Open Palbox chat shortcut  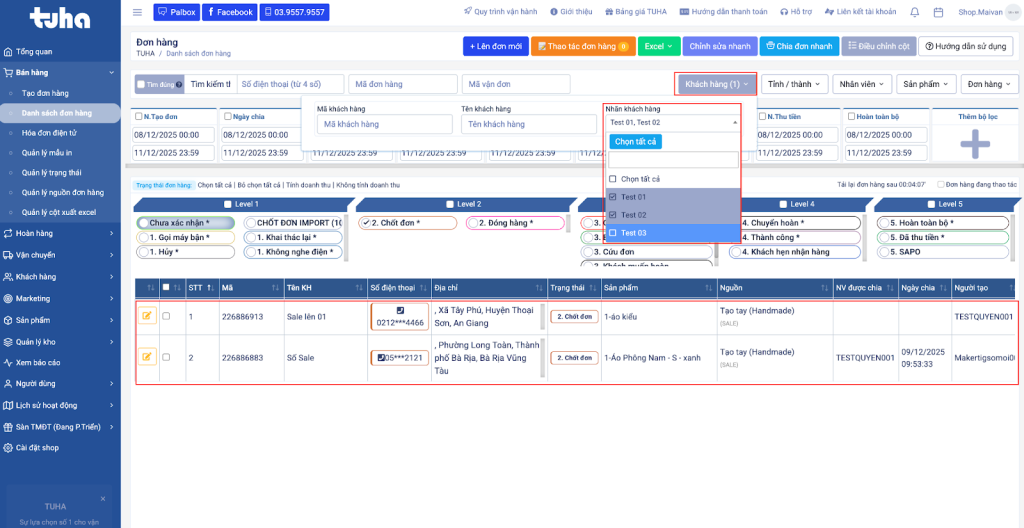(x=176, y=12)
